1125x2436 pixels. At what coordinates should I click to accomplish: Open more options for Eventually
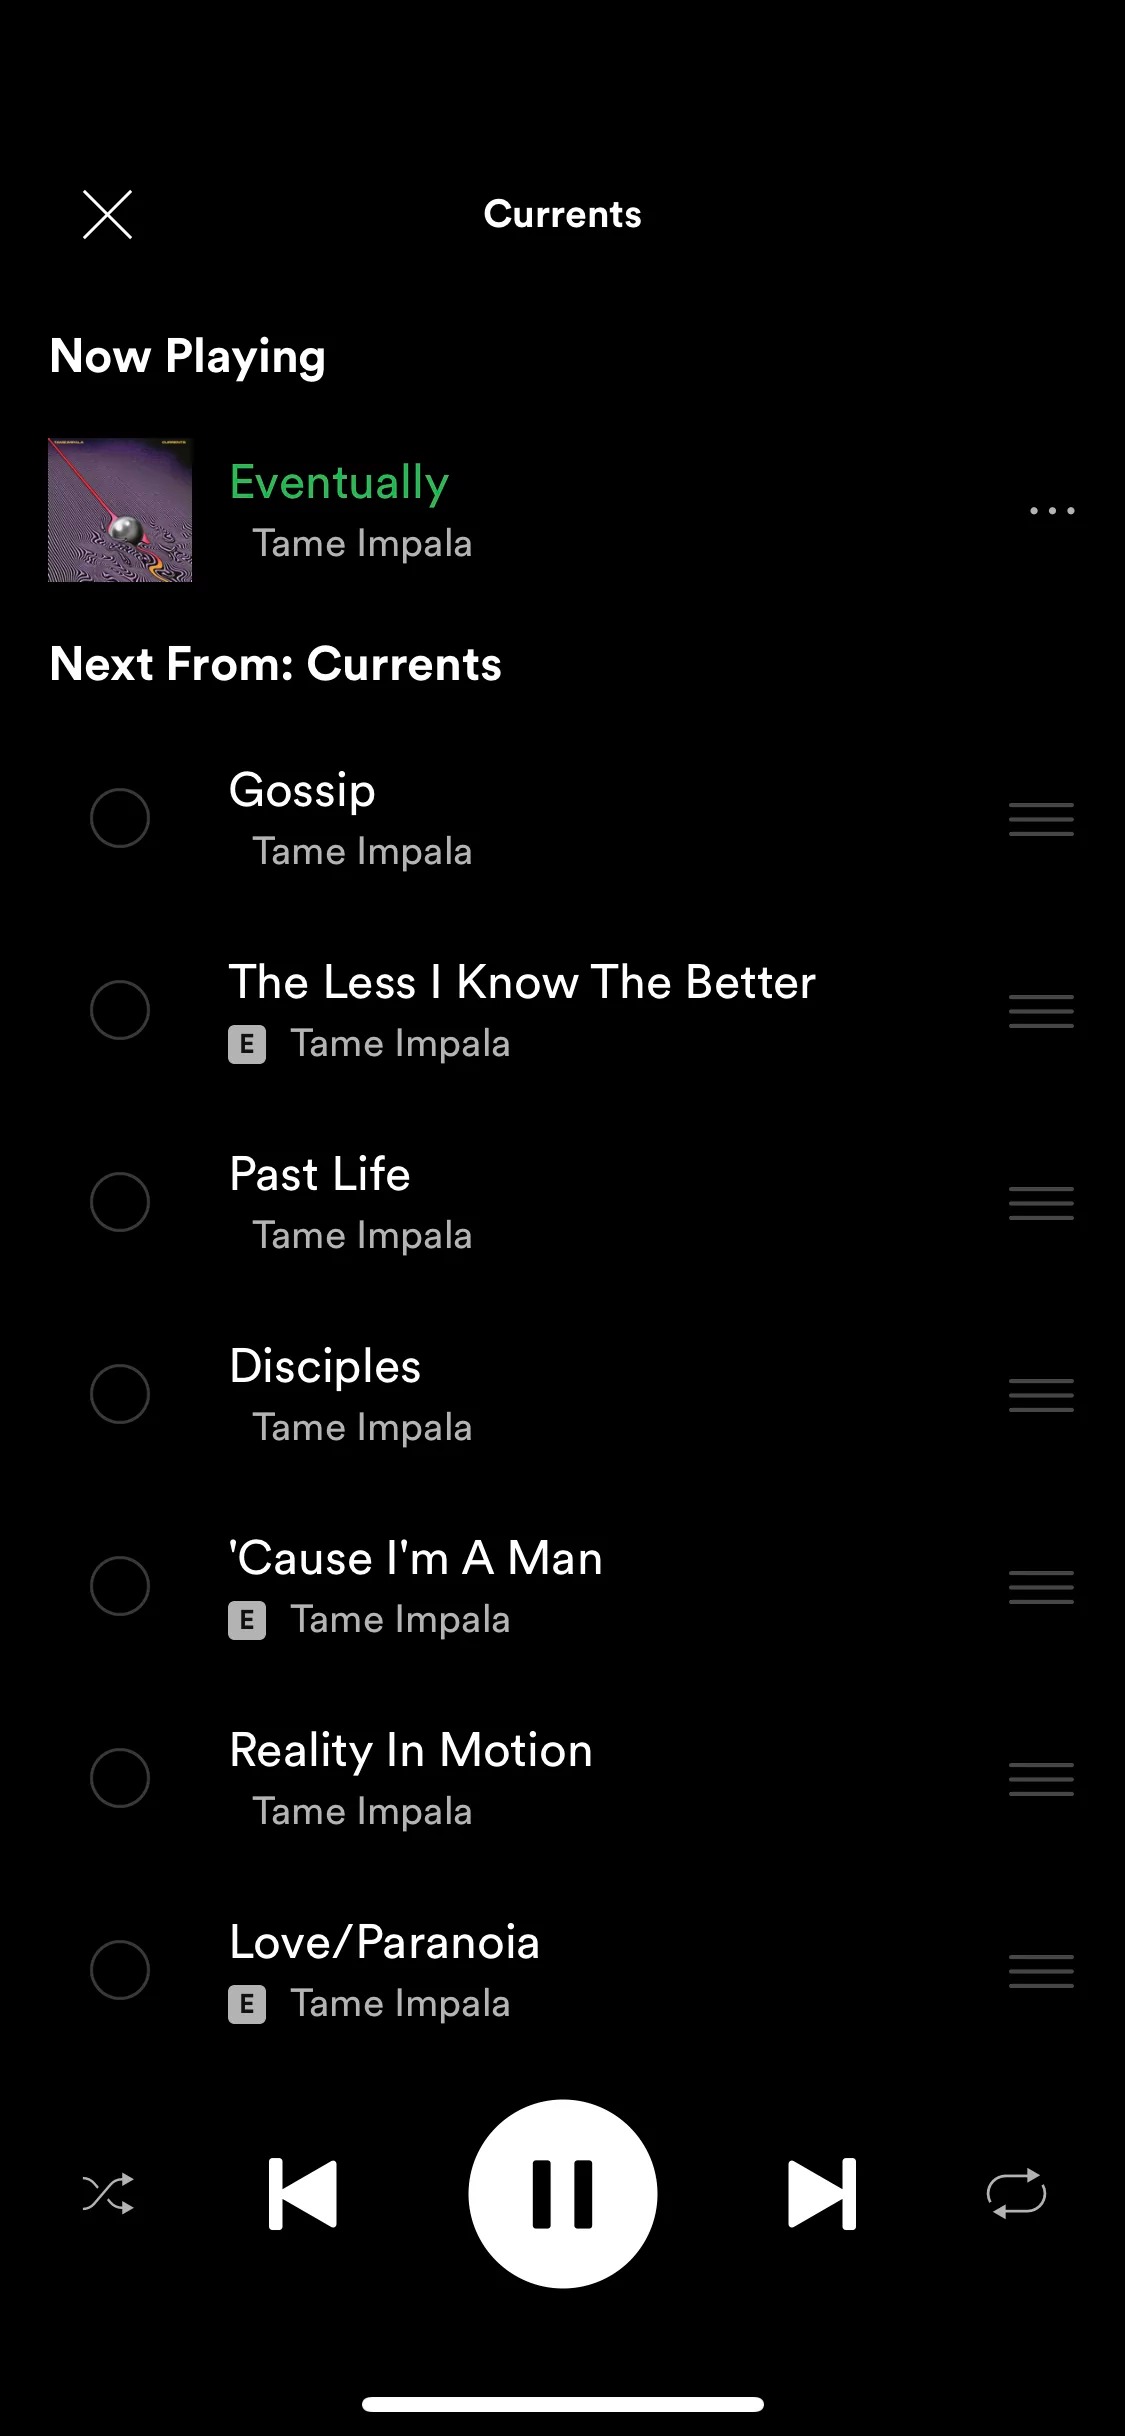[x=1052, y=511]
